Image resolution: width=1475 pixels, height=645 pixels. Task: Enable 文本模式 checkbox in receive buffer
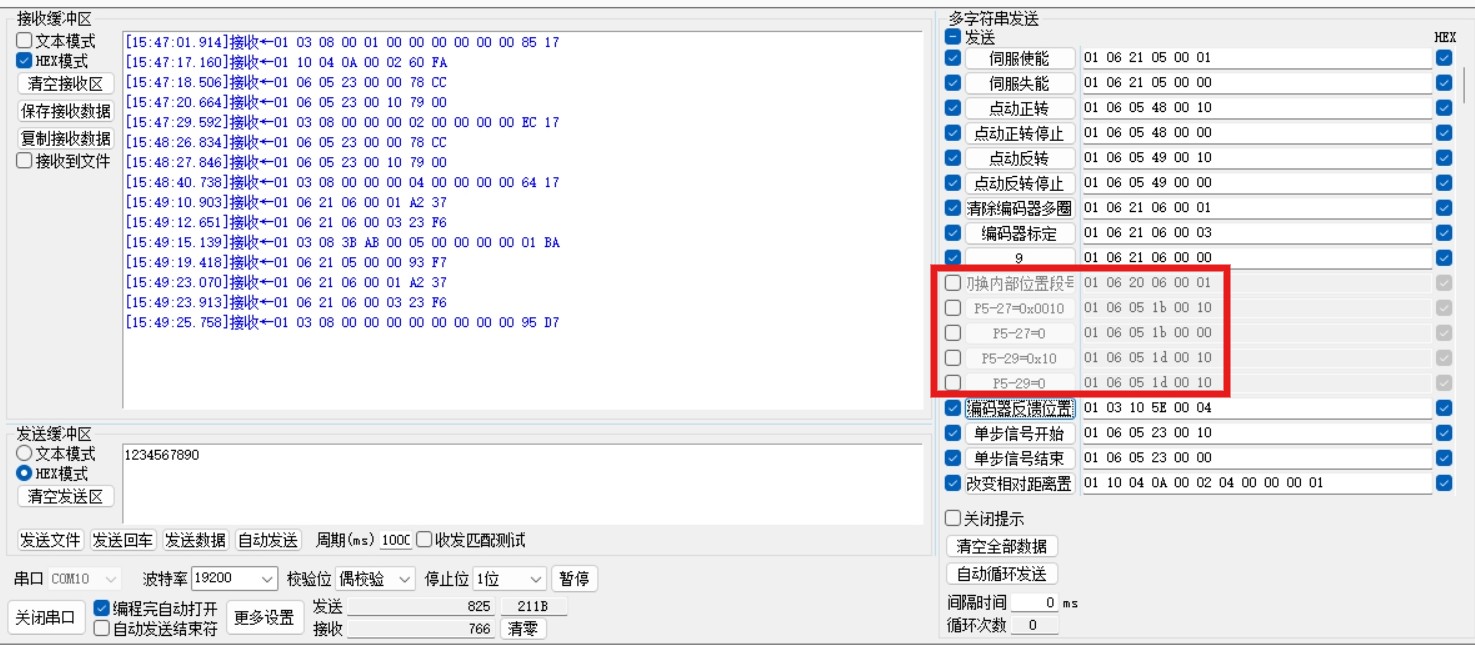pyautogui.click(x=24, y=42)
